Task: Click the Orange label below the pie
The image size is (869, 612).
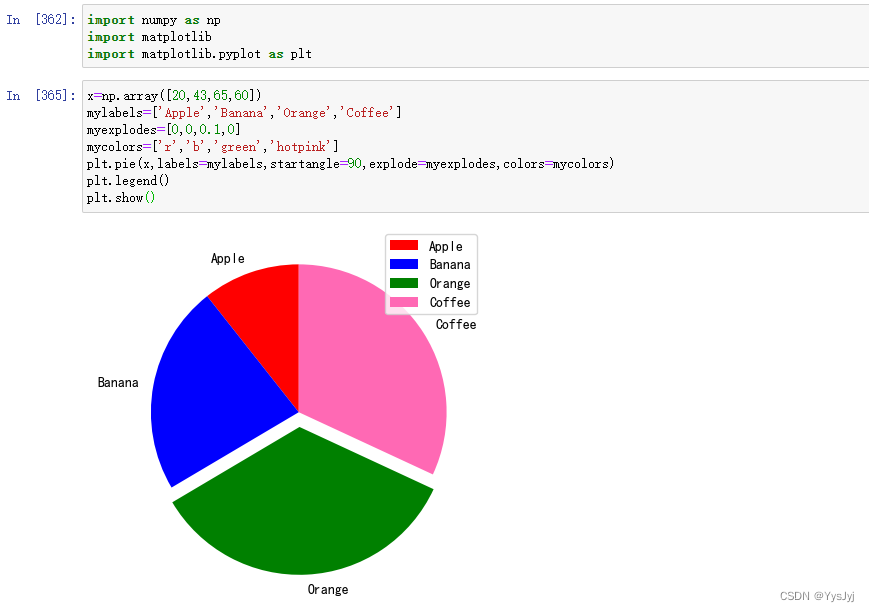Action: click(x=328, y=590)
